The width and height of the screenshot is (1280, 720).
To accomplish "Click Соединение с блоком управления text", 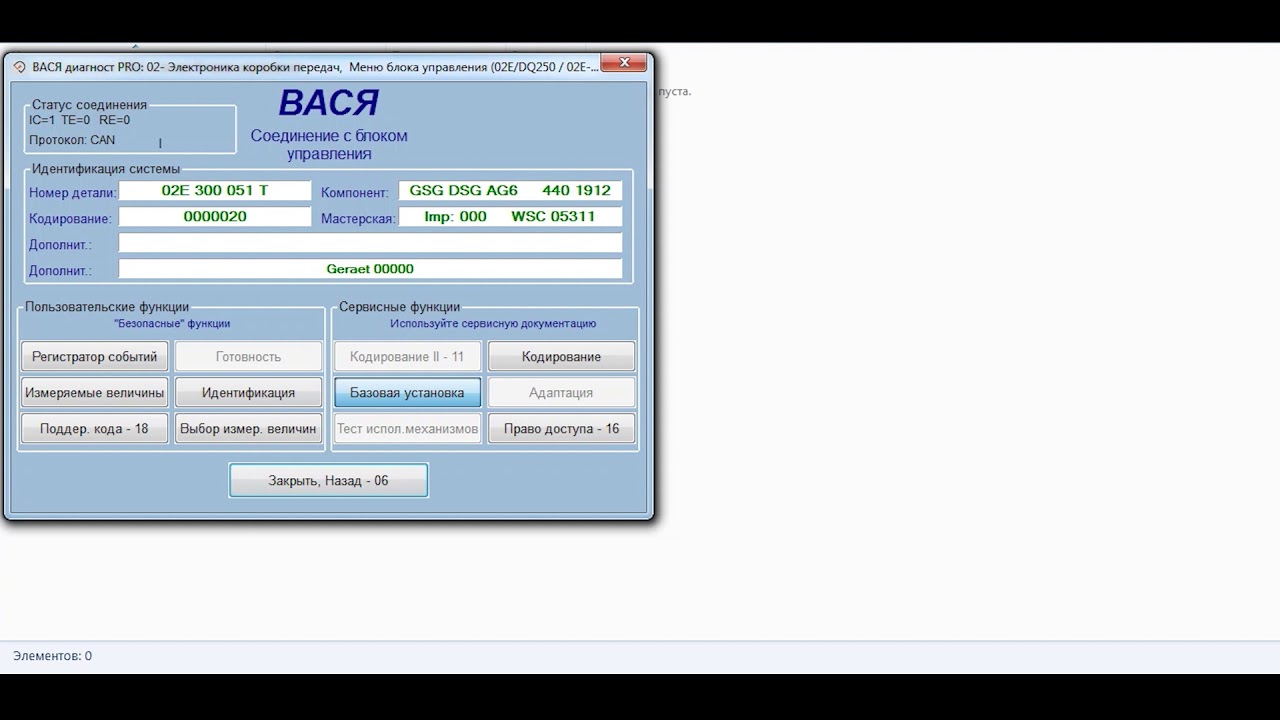I will [329, 145].
